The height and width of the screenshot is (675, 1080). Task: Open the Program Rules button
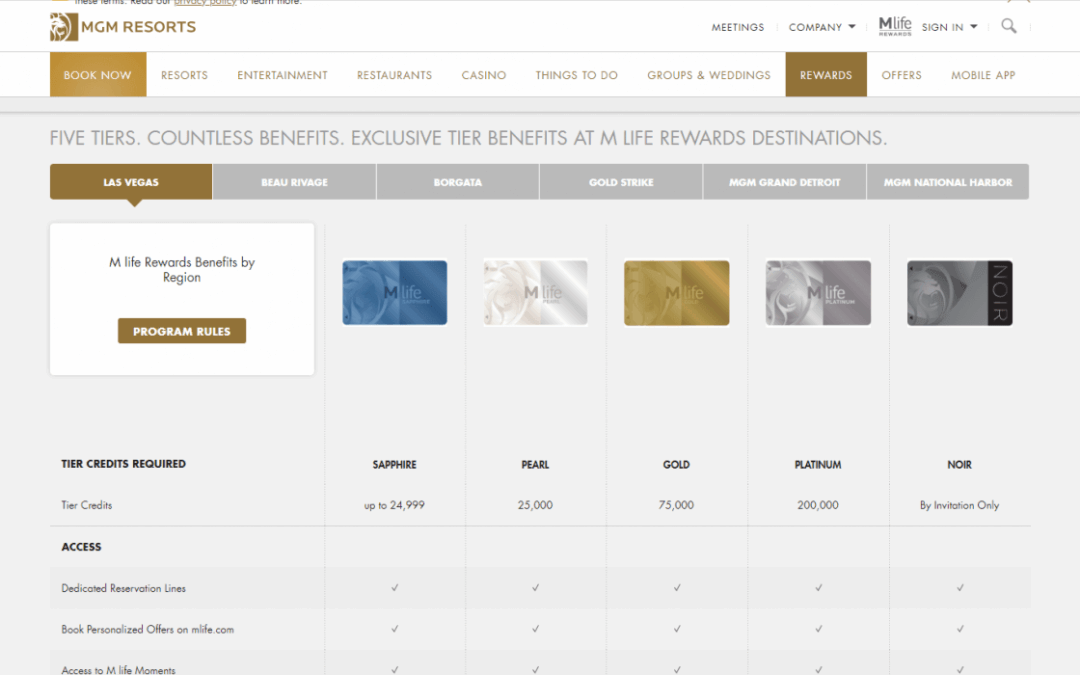(x=182, y=331)
